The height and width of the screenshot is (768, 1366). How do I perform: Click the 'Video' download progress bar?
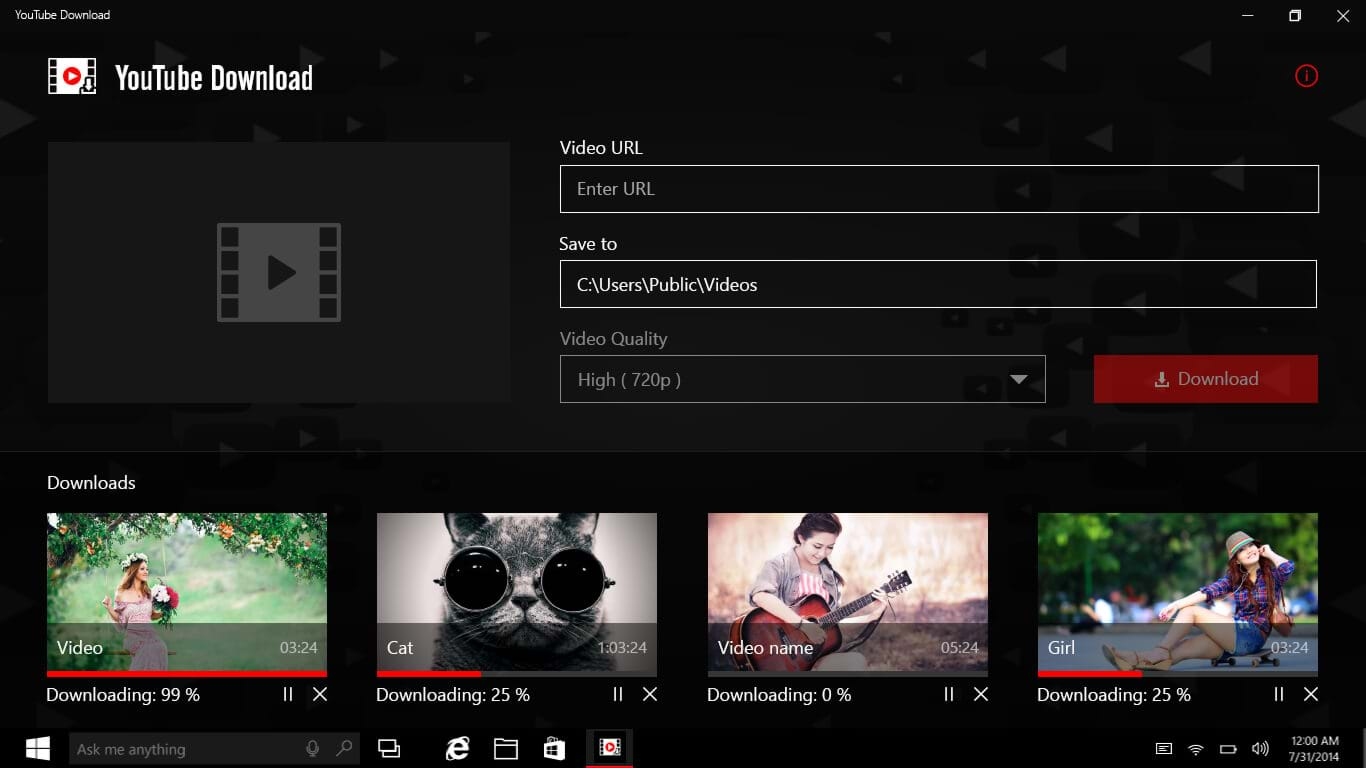187,674
